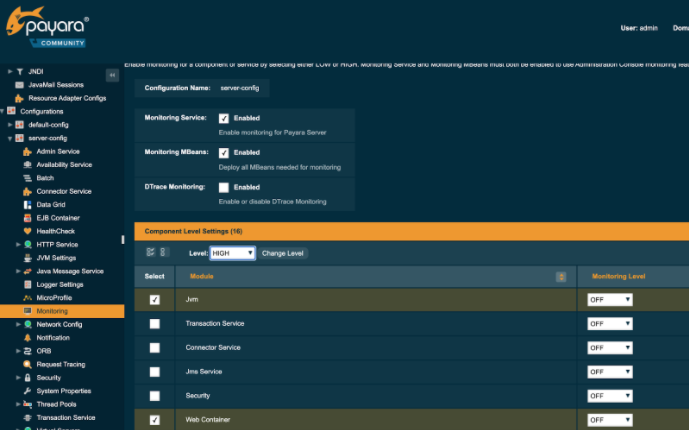Viewport: 689px width, 430px height.
Task: Click the select all rows icon
Action: click(150, 253)
